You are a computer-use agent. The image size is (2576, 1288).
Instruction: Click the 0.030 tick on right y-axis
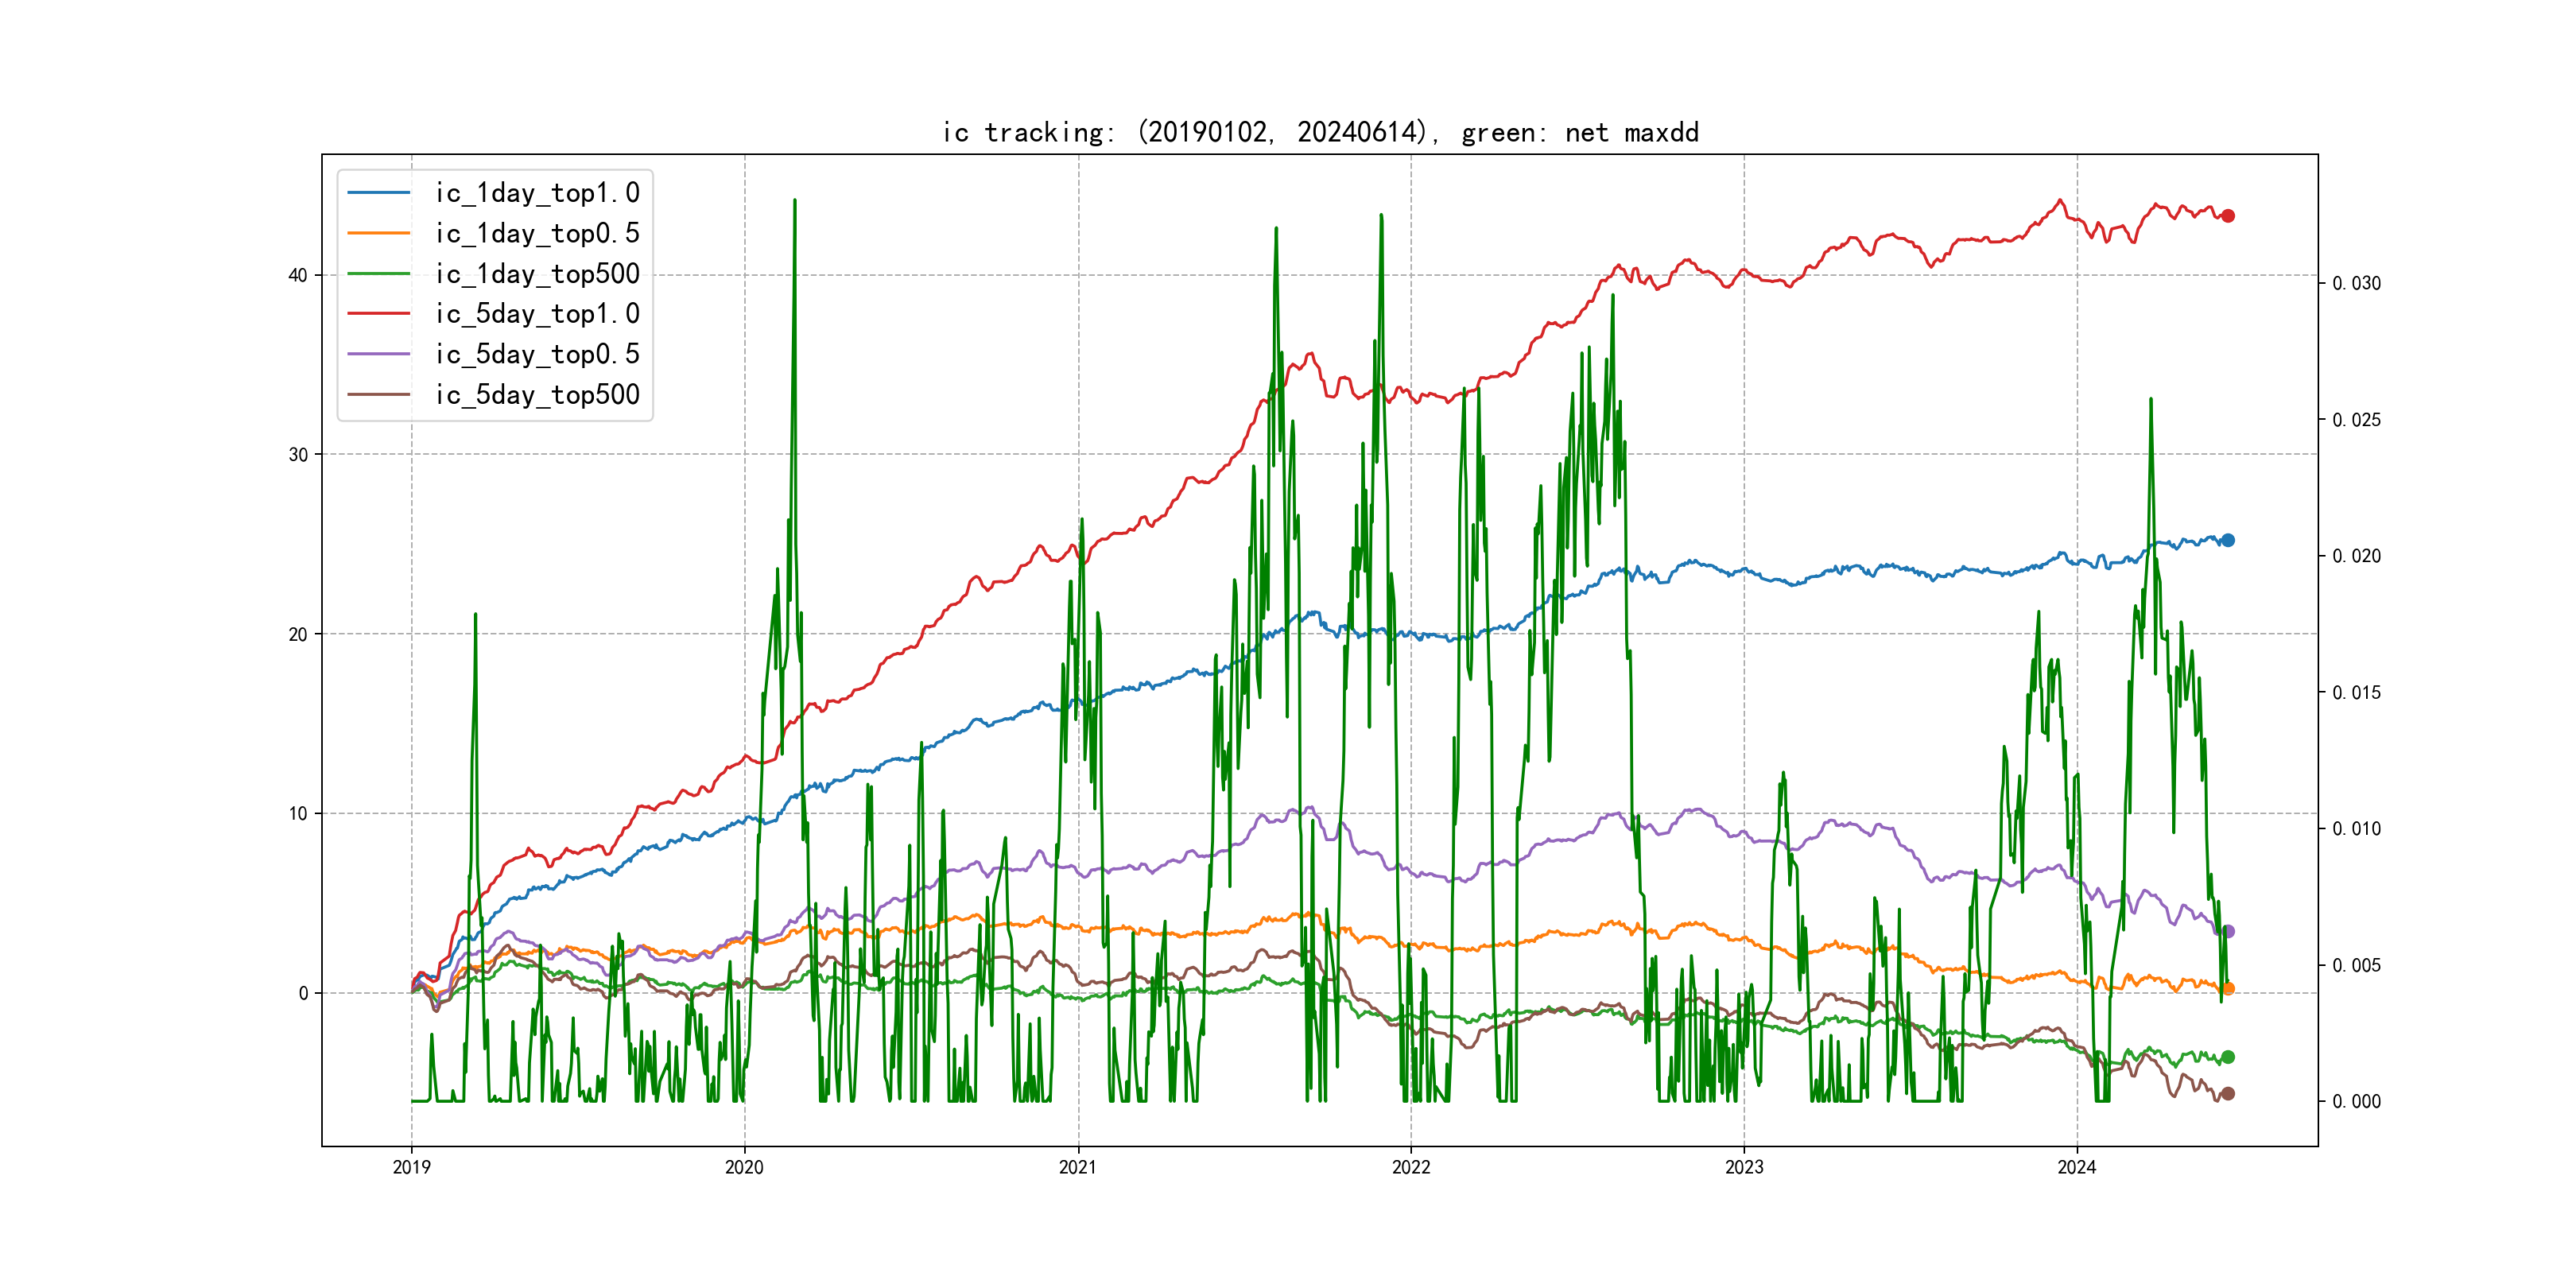pyautogui.click(x=2356, y=284)
